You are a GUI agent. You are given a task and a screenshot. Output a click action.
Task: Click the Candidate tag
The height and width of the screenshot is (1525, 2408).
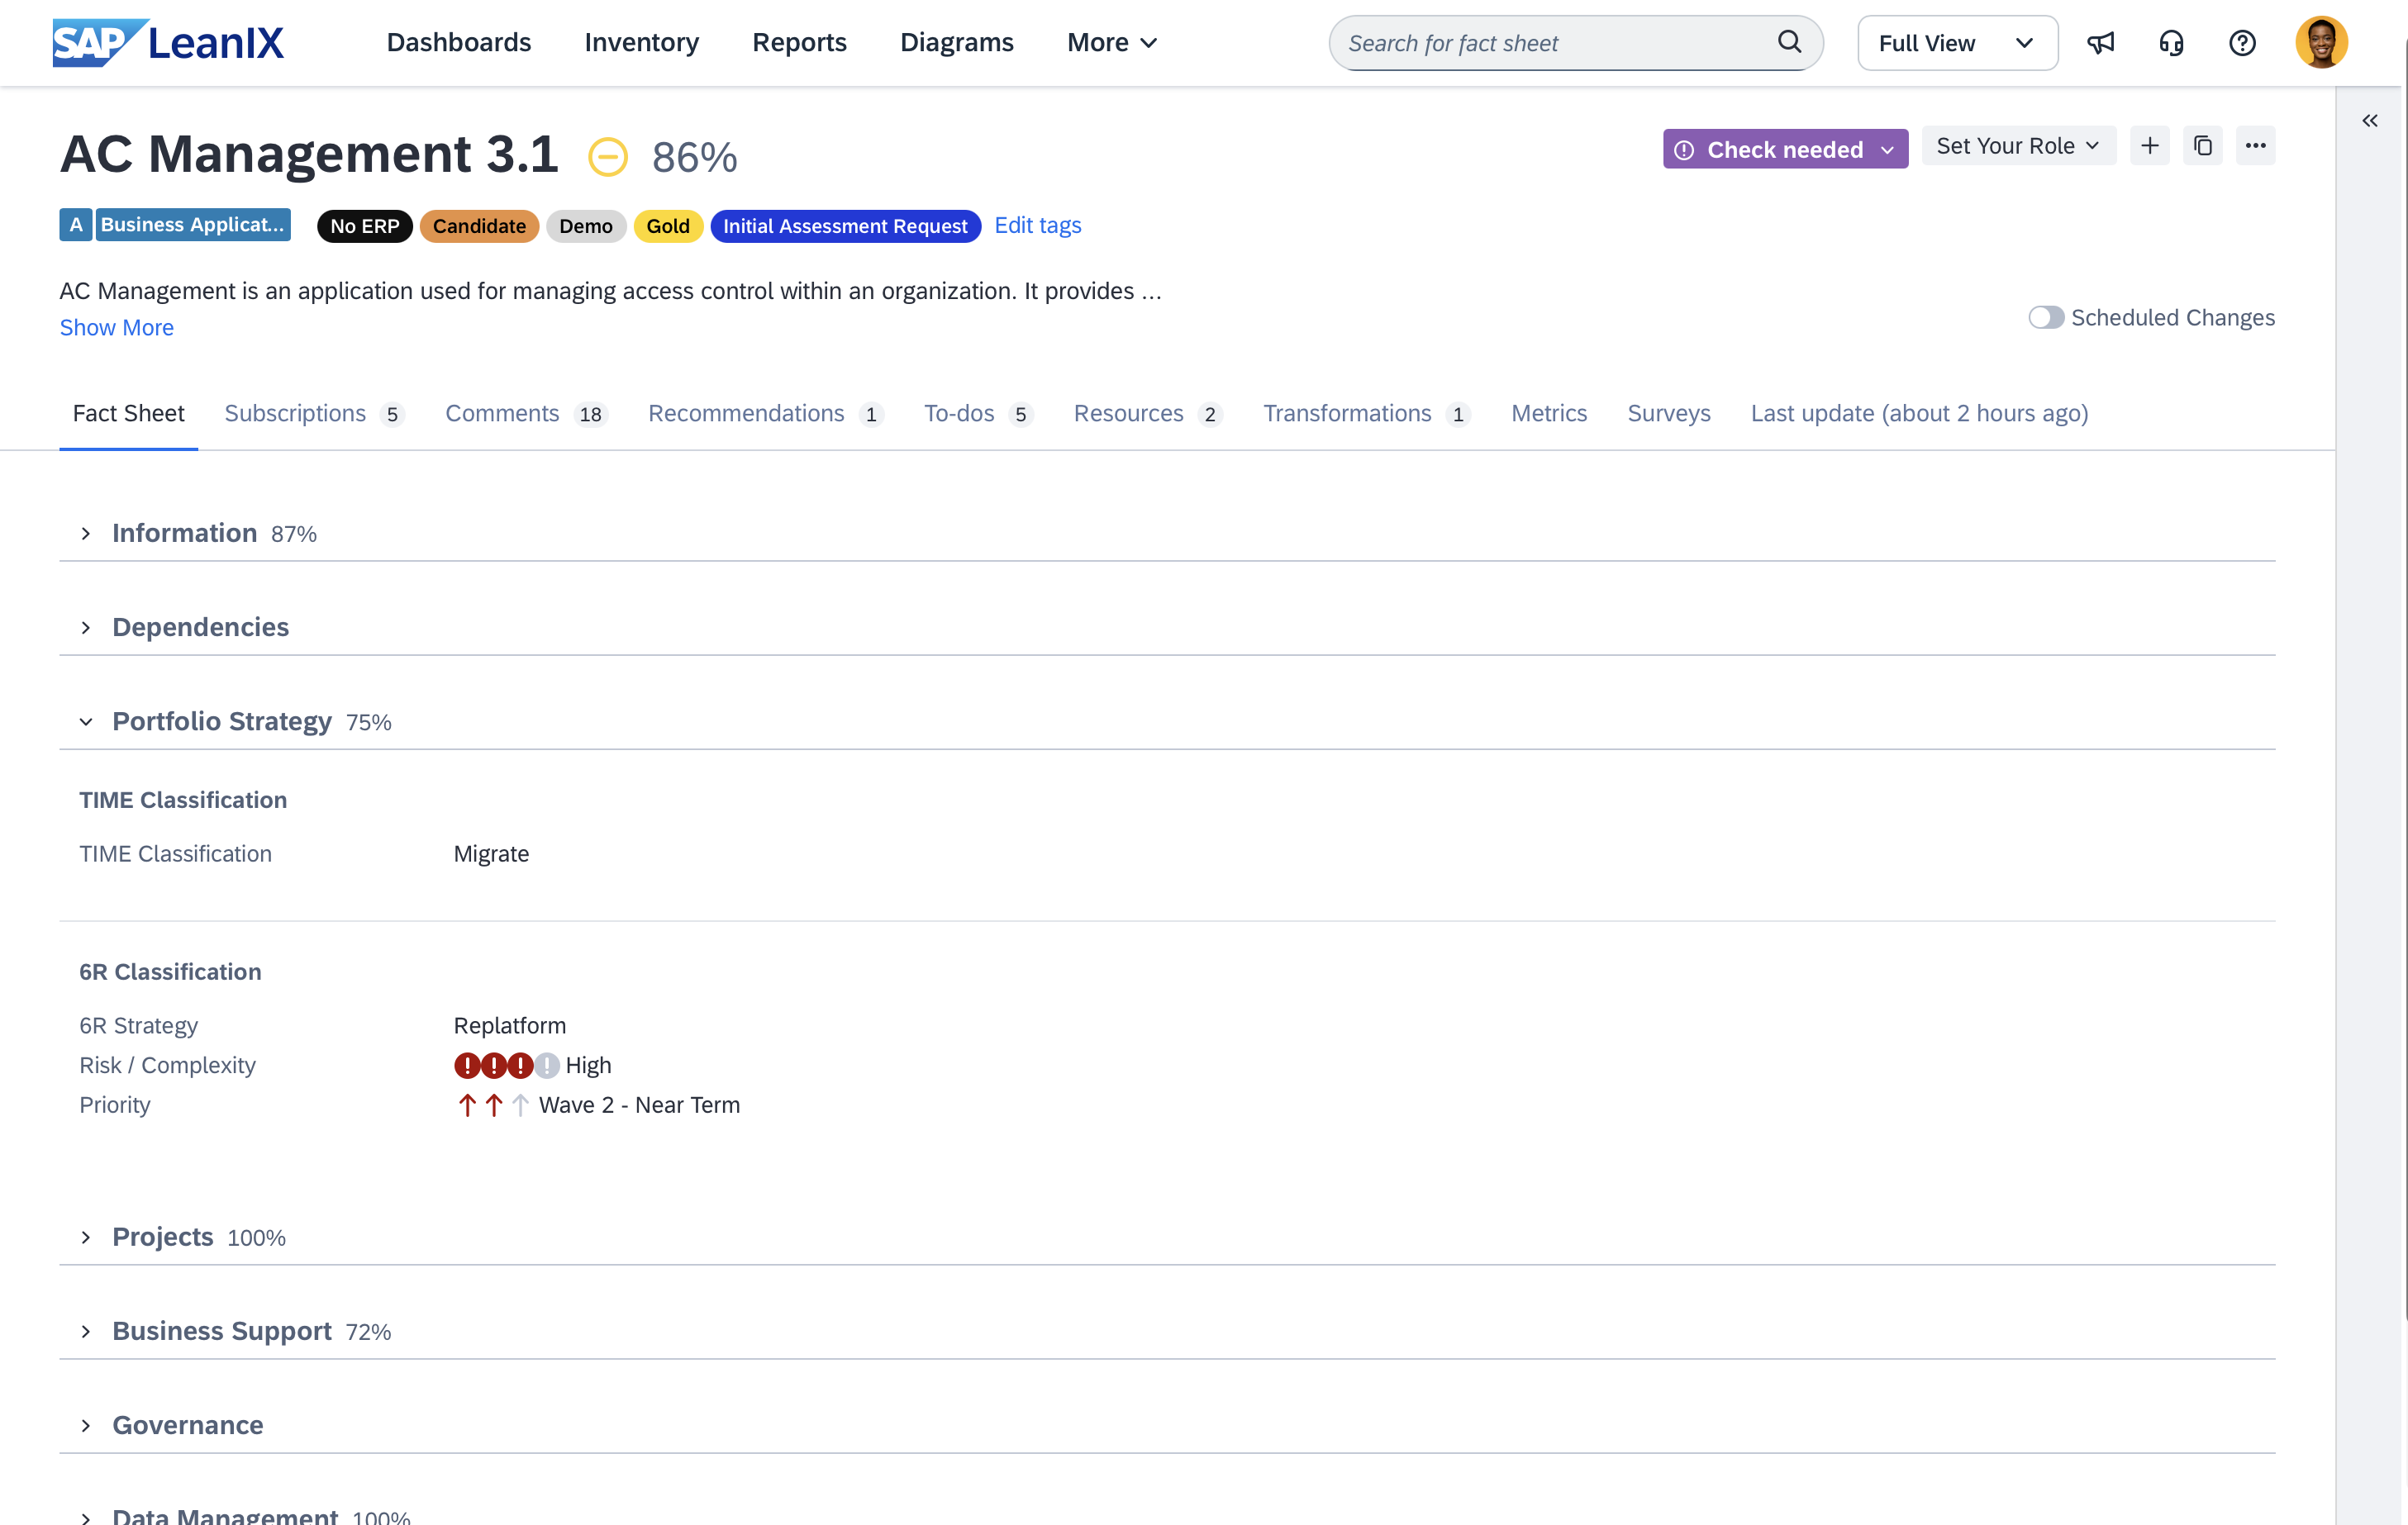click(x=479, y=226)
